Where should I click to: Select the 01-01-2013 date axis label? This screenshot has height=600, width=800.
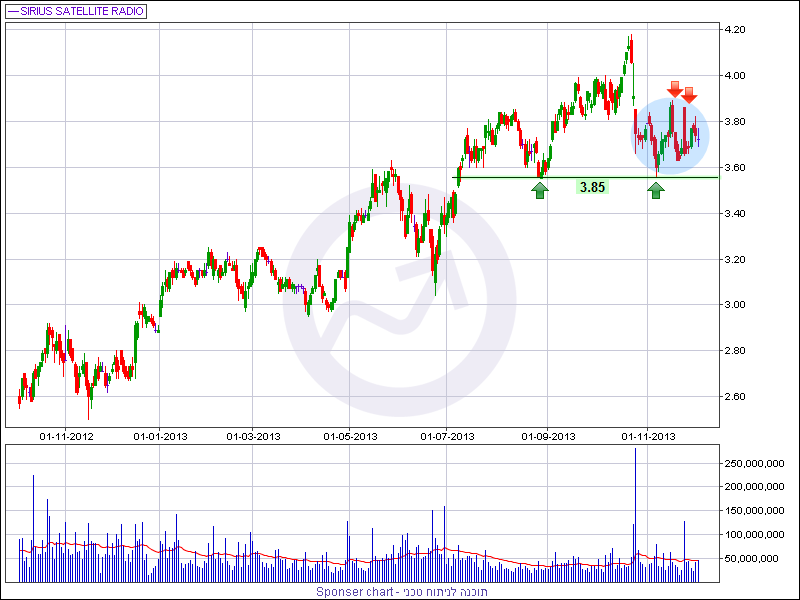click(x=160, y=437)
